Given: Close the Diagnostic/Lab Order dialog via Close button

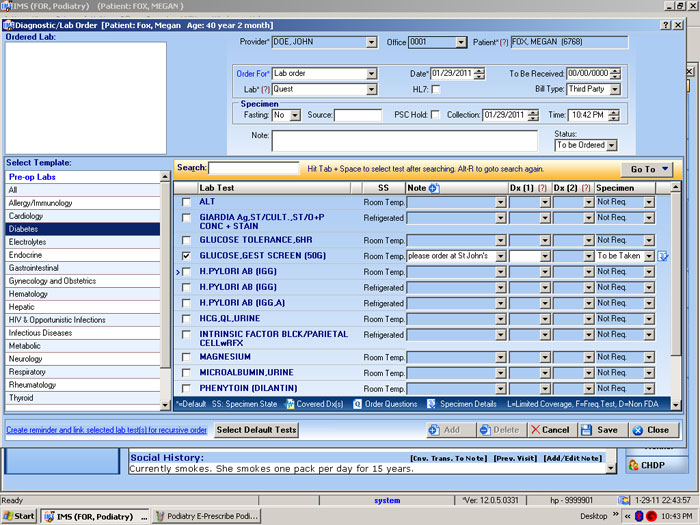Looking at the screenshot, I should pos(654,430).
